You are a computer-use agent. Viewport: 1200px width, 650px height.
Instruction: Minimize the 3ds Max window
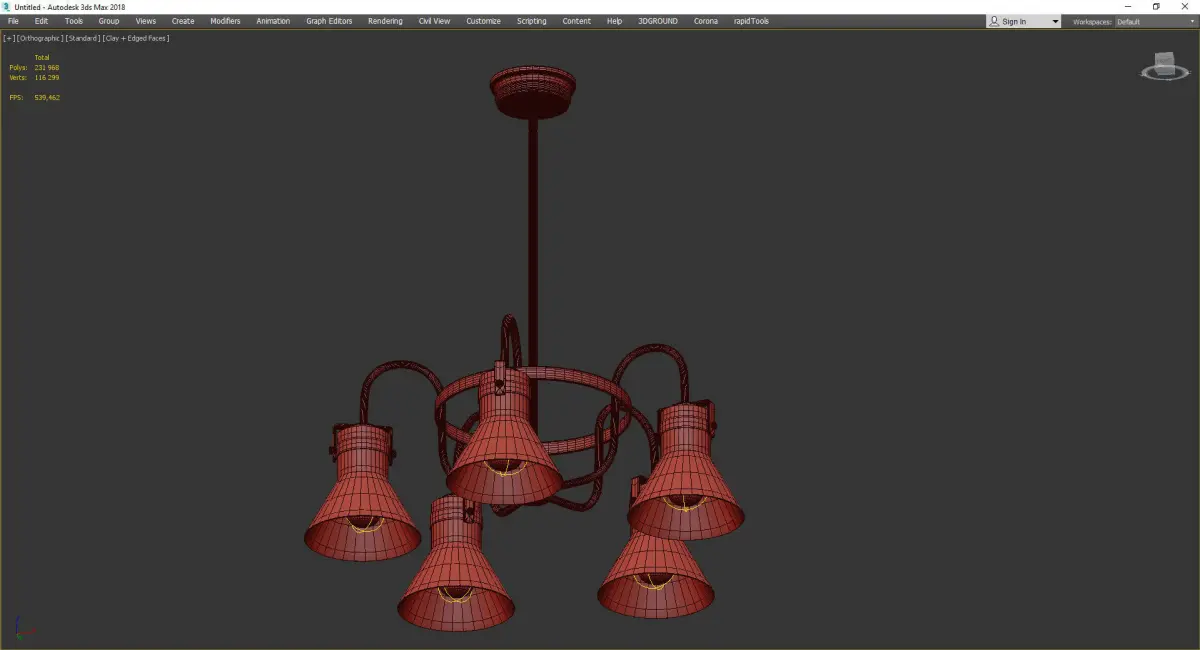pyautogui.click(x=1128, y=6)
